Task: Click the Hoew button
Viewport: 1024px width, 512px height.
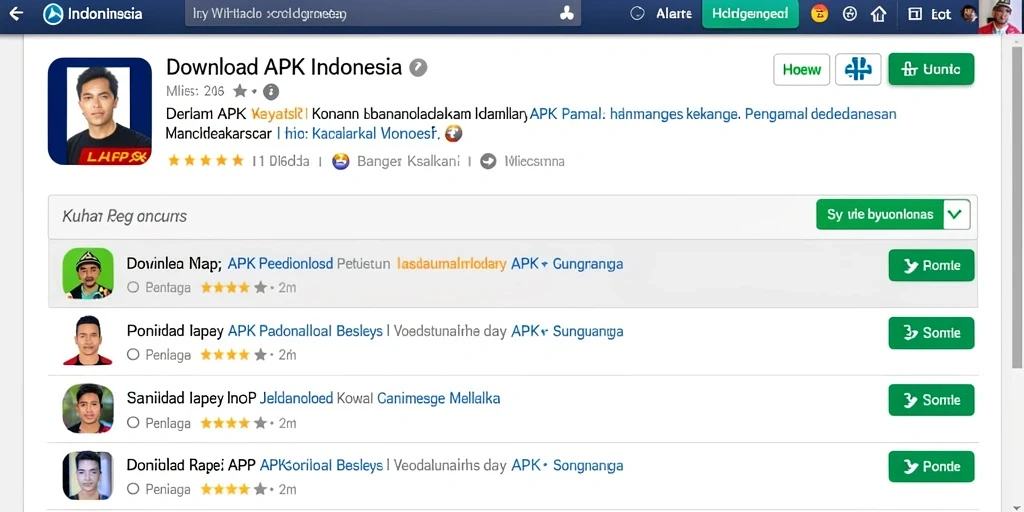Action: point(801,69)
